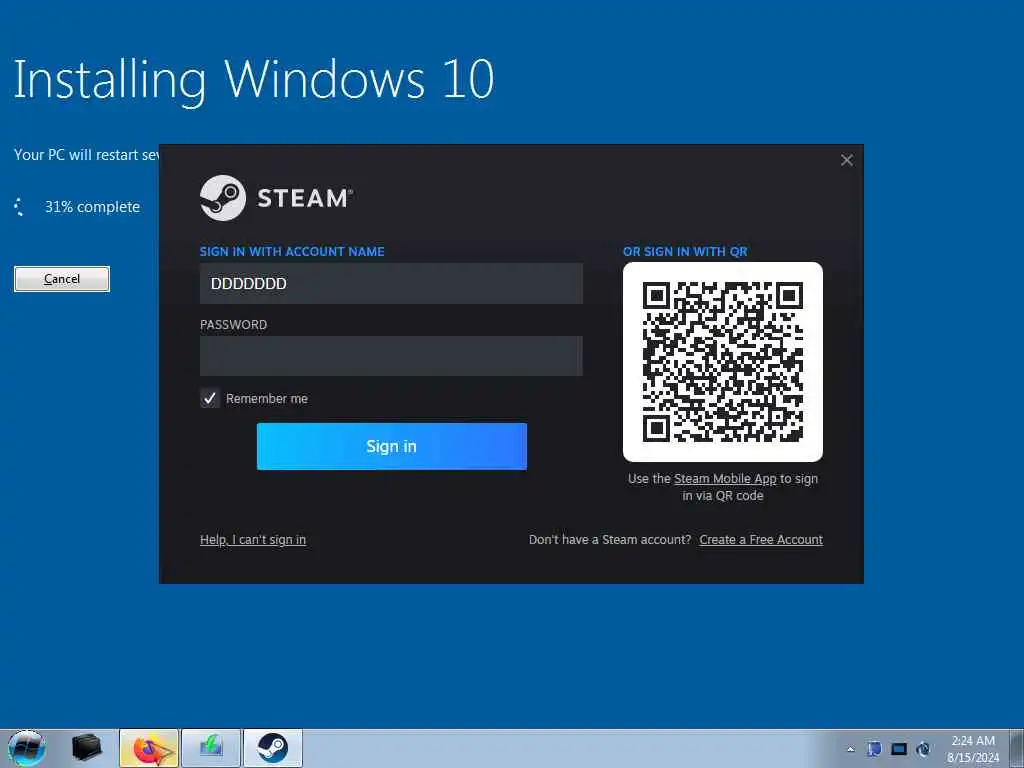
Task: Open the black box app on taskbar
Action: [x=86, y=748]
